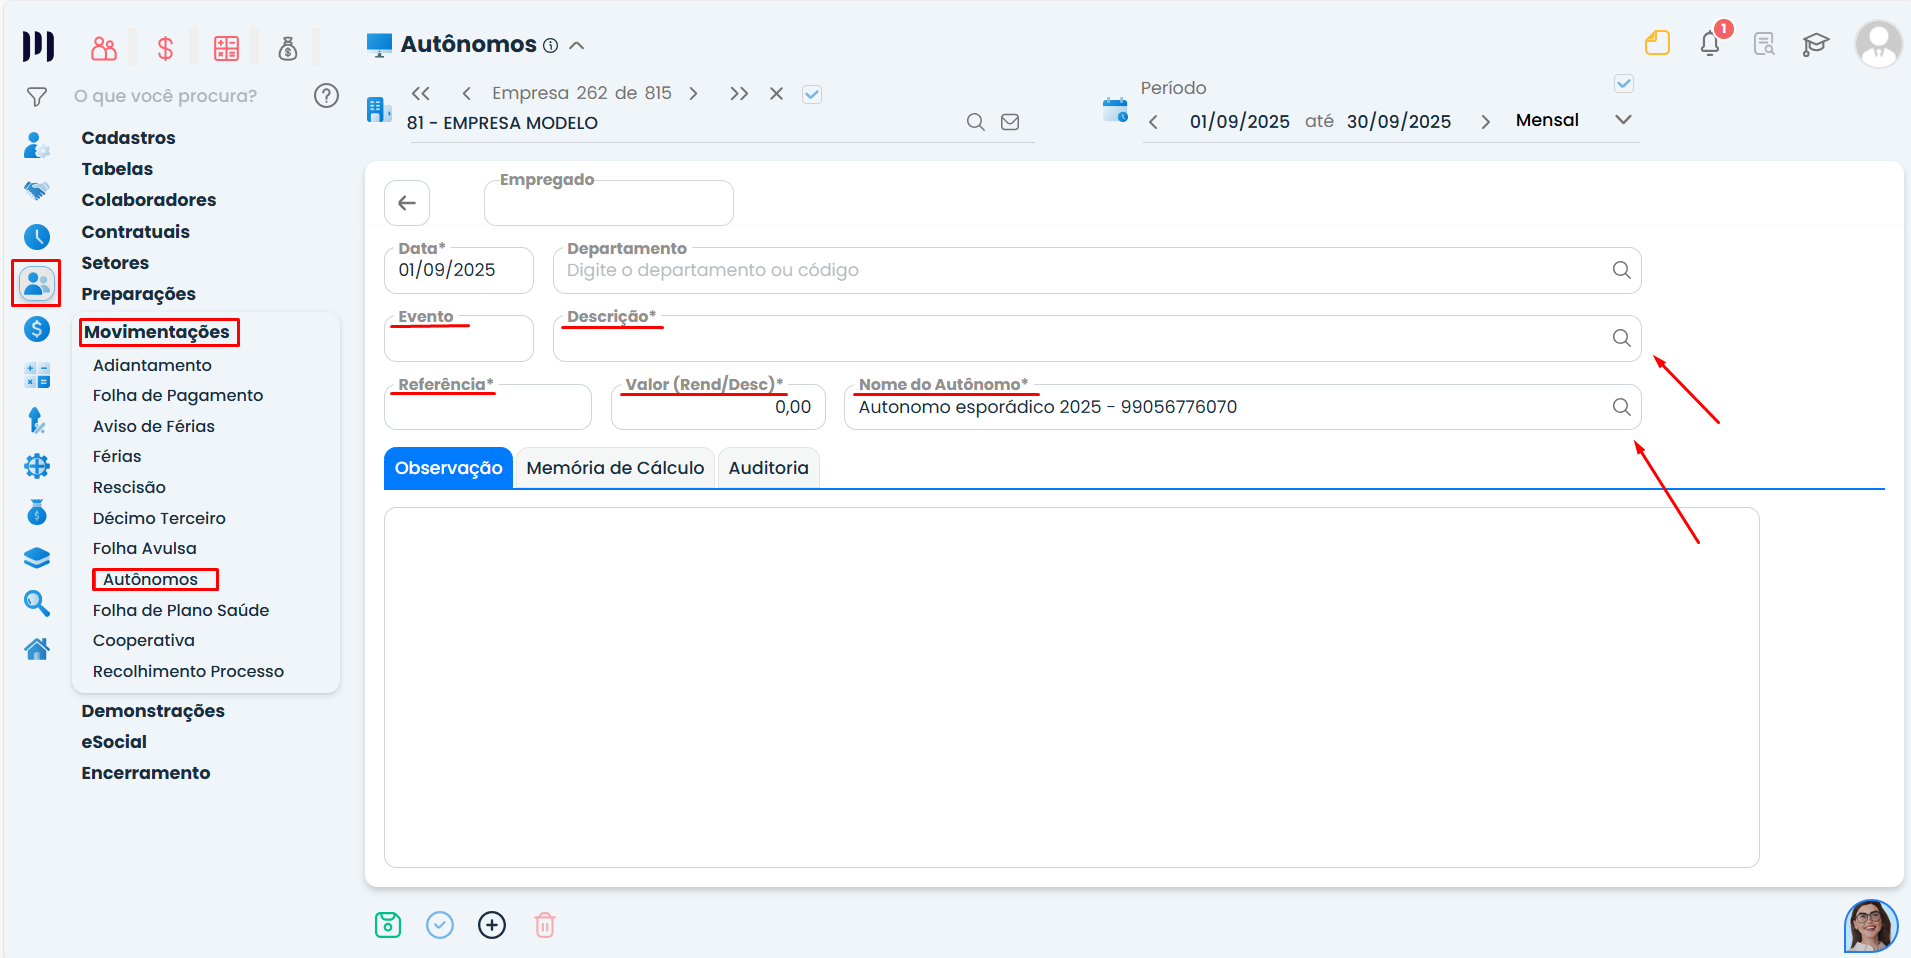Click the graduation cap training icon
Image resolution: width=1911 pixels, height=958 pixels.
point(1815,44)
